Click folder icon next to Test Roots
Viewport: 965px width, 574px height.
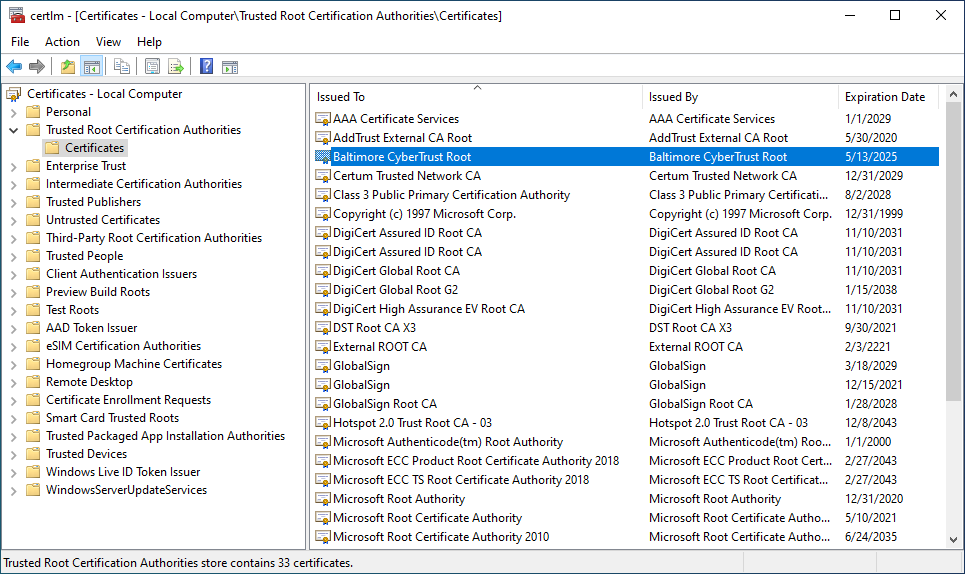33,309
